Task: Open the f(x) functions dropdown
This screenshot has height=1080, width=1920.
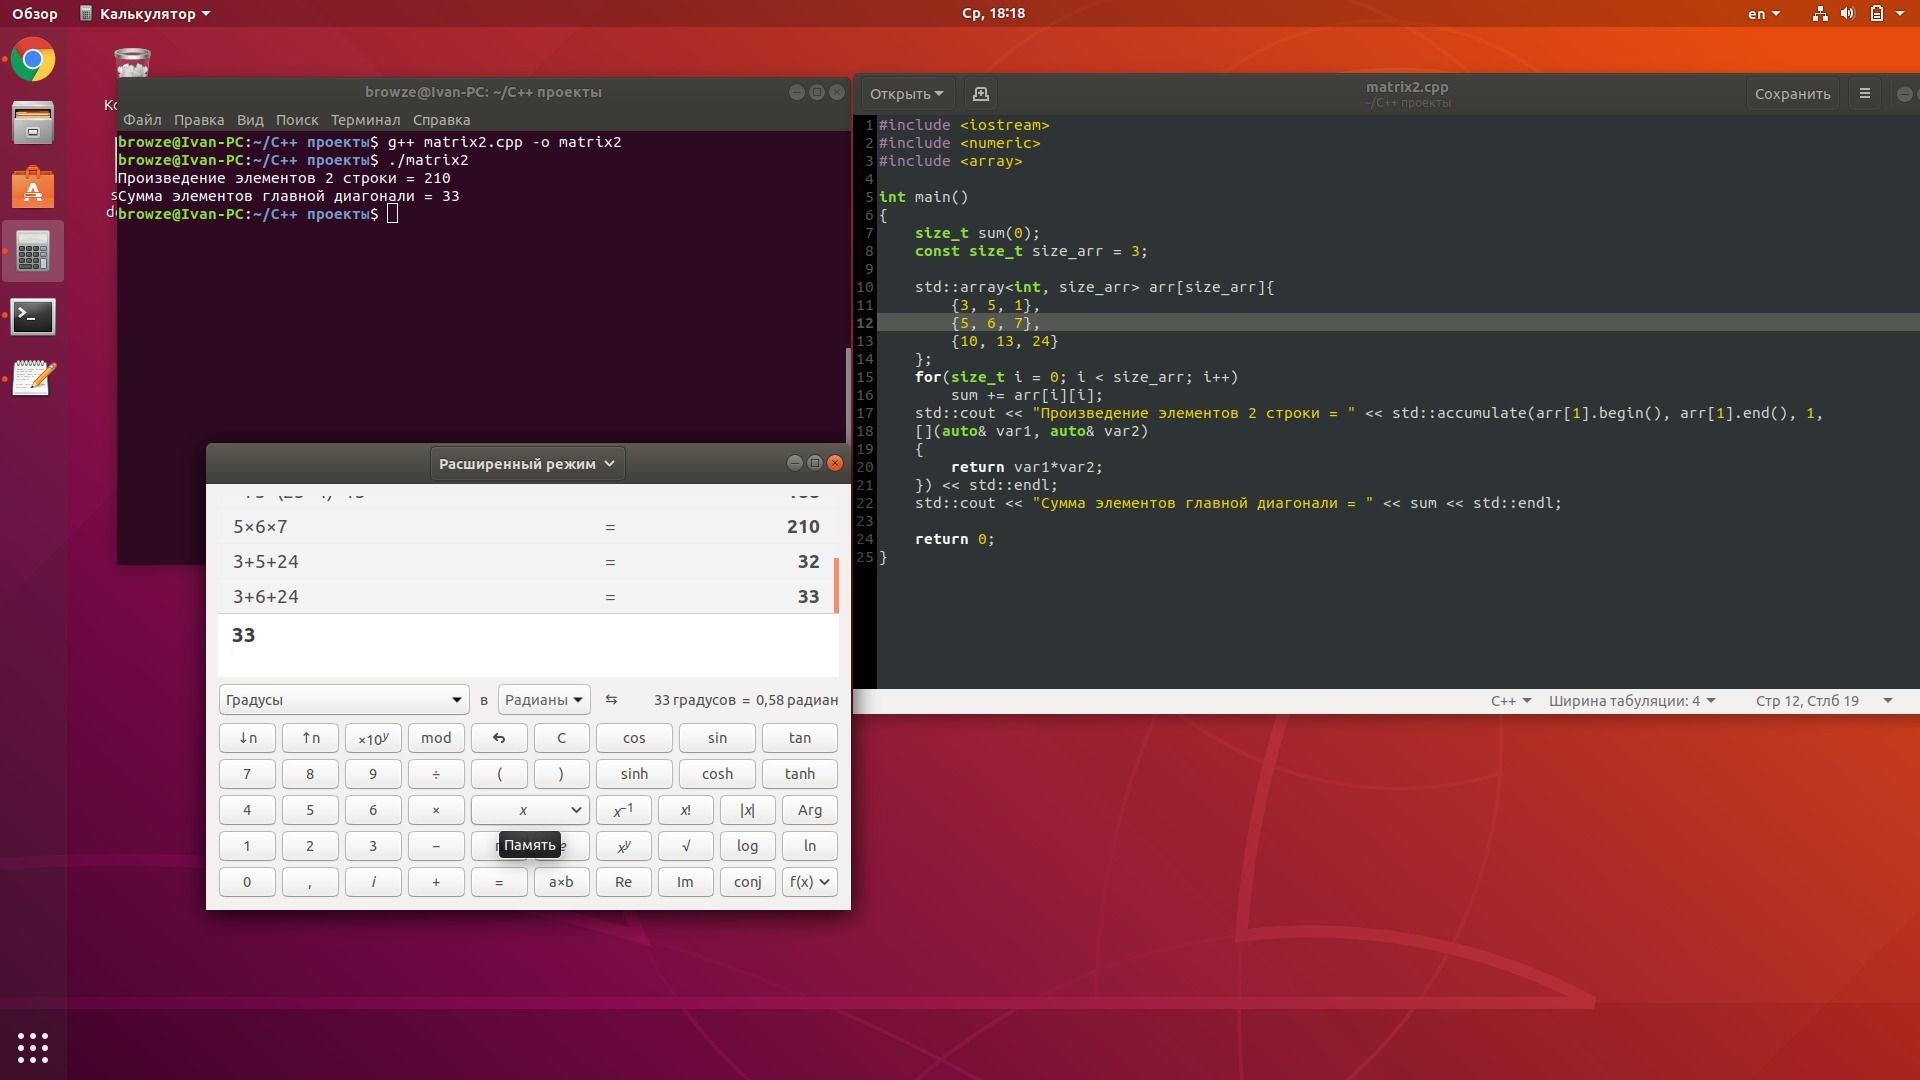Action: [809, 882]
